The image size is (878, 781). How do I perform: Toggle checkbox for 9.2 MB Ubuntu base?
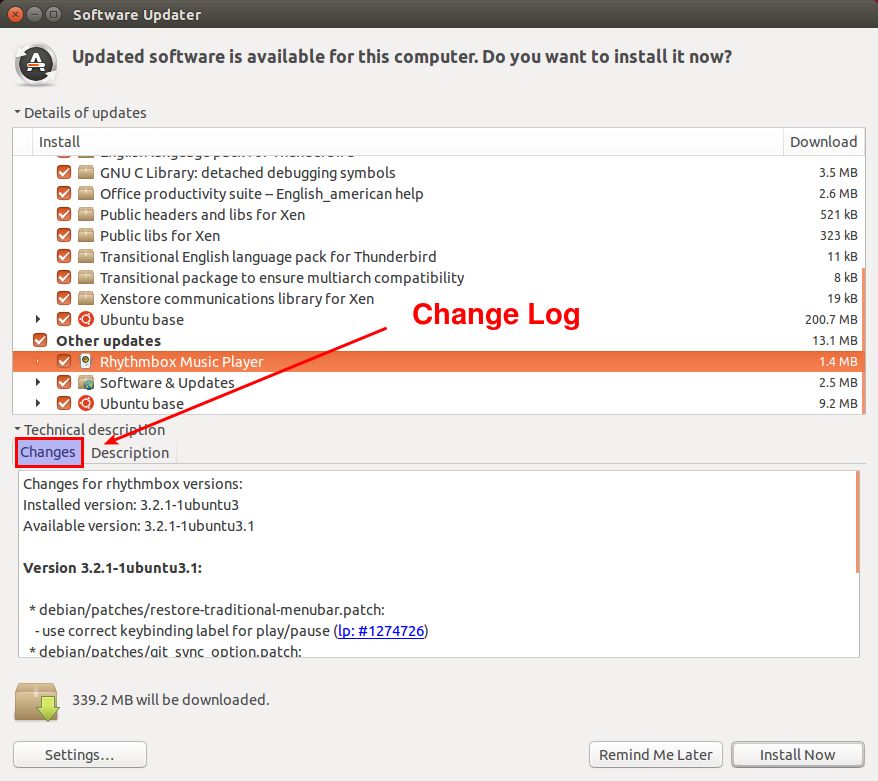[64, 404]
